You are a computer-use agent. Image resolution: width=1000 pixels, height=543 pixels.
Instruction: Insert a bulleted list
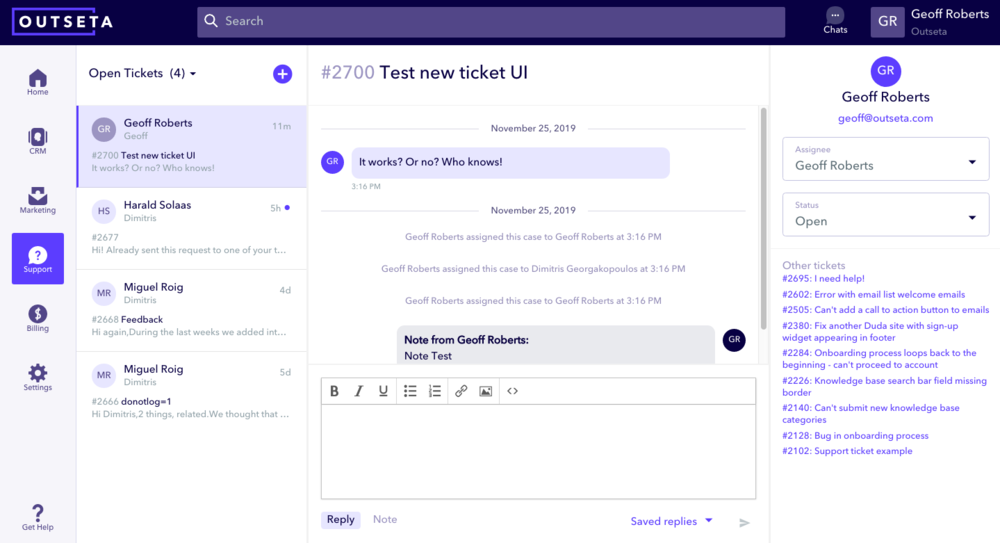[410, 391]
